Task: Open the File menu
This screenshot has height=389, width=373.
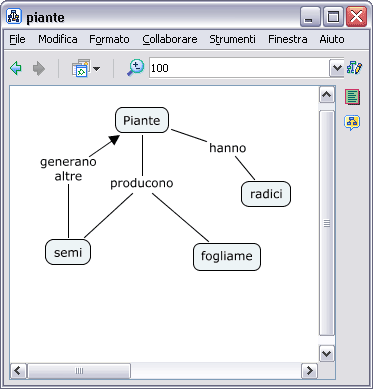Action: [17, 39]
